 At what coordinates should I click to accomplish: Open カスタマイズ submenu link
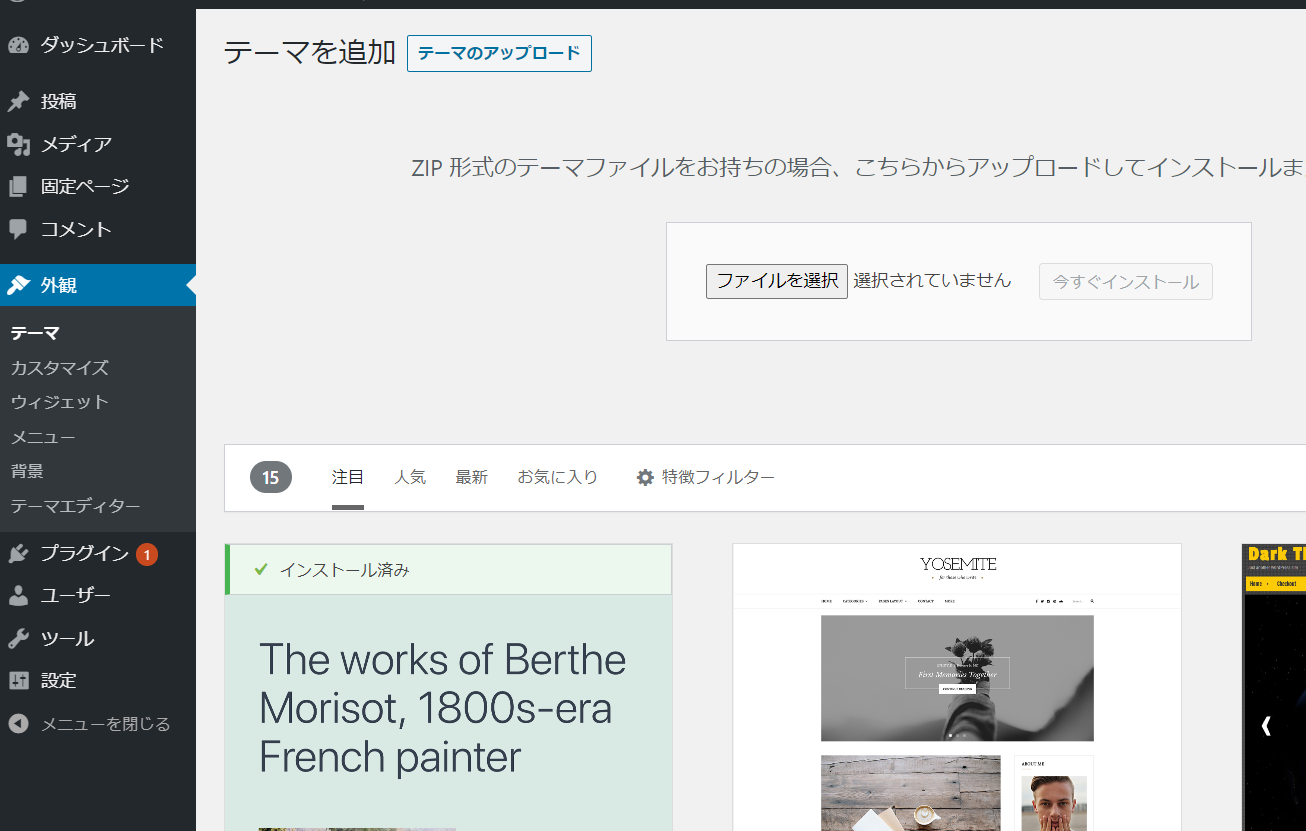coord(59,368)
